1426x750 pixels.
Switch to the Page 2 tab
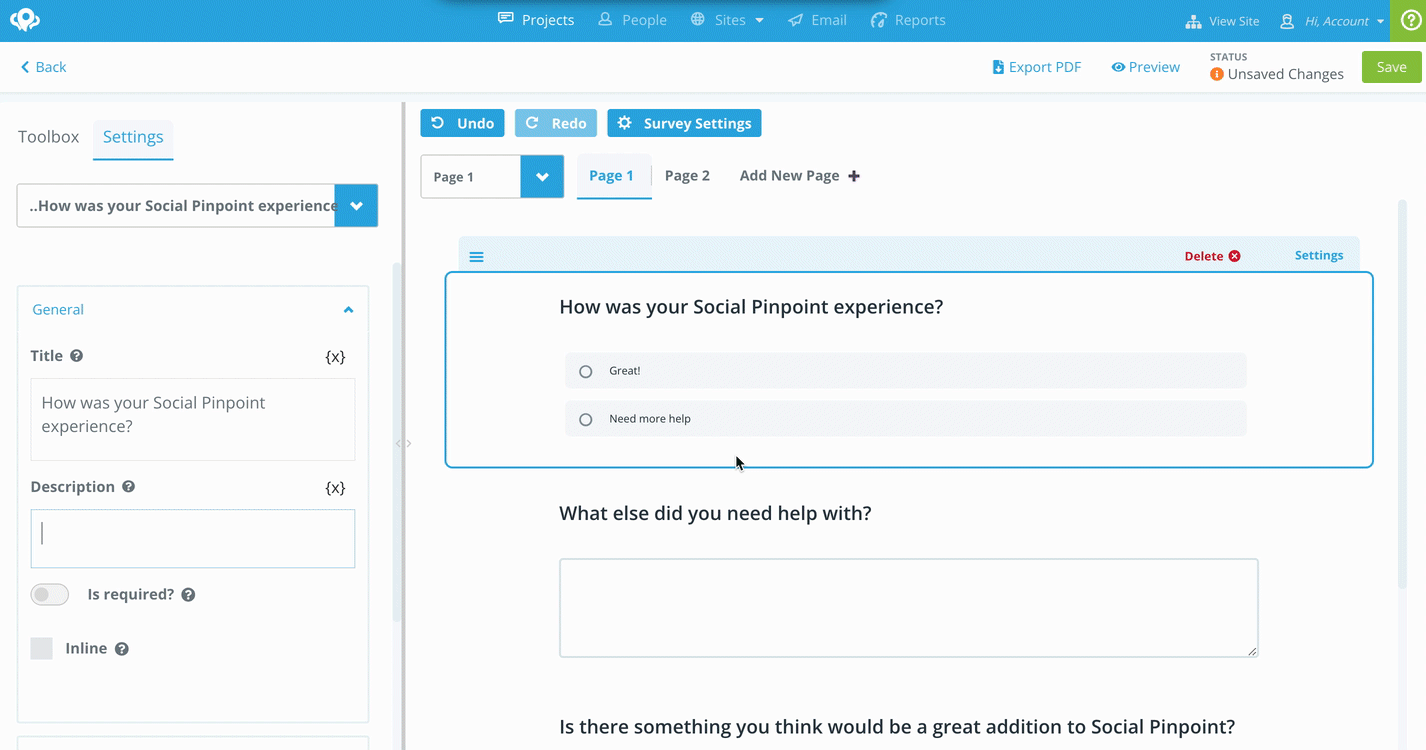tap(687, 176)
